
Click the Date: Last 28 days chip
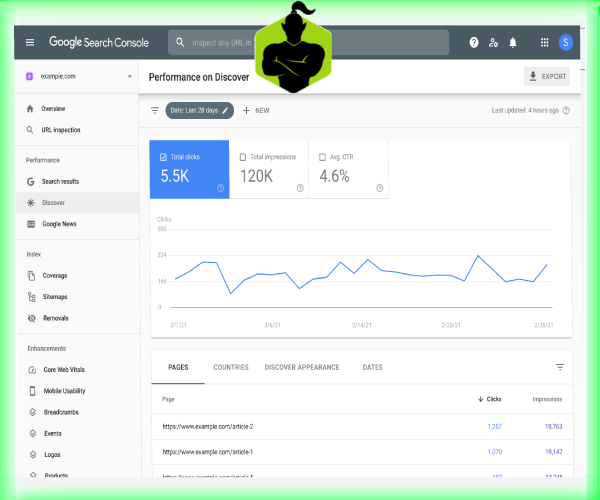pyautogui.click(x=199, y=110)
